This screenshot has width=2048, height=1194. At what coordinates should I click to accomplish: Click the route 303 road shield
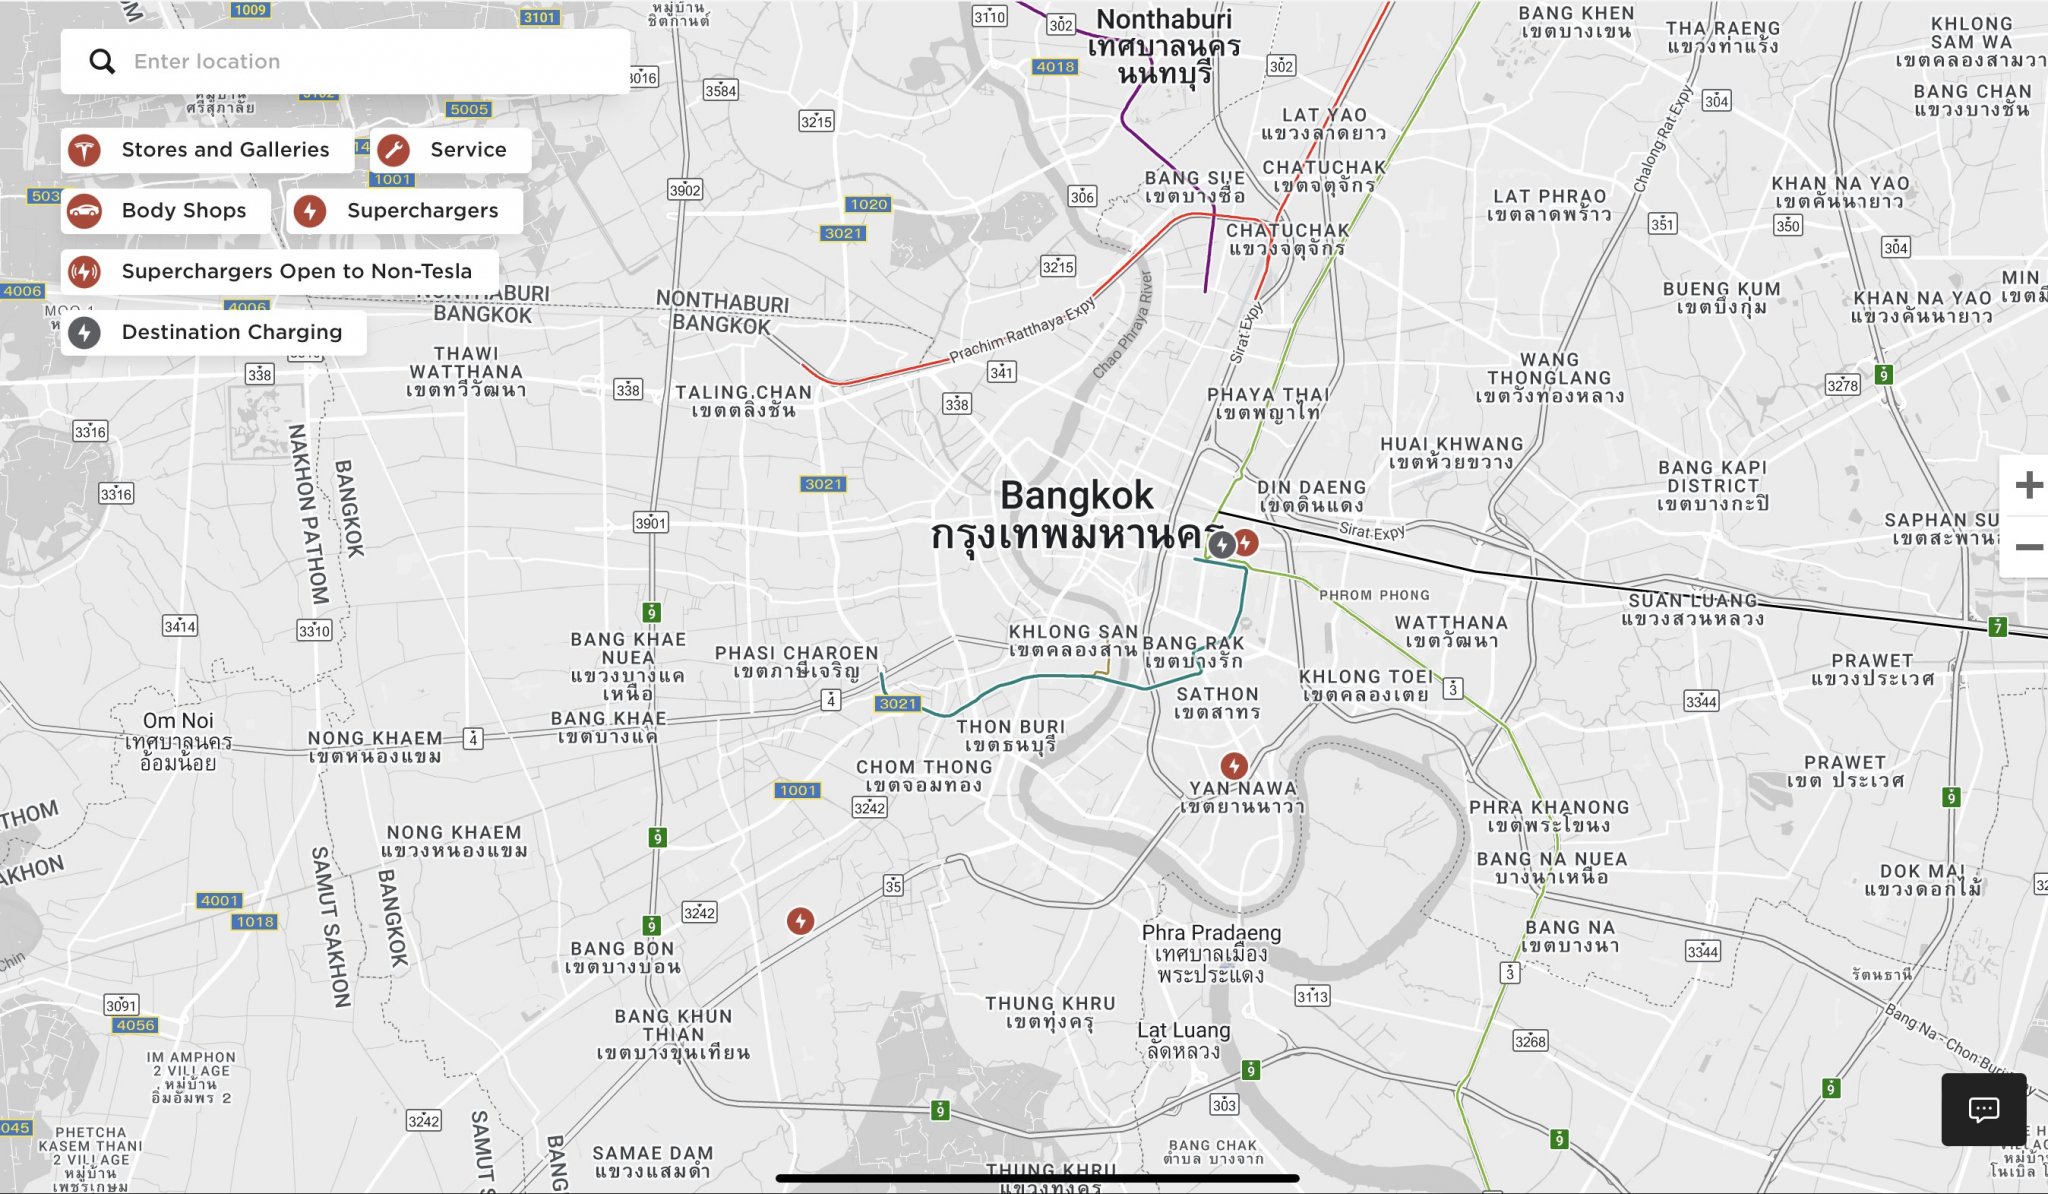coord(1224,1105)
